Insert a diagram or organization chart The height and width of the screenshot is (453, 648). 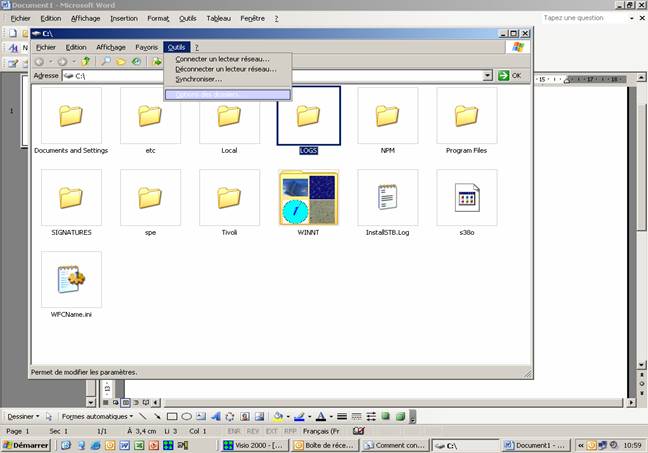pyautogui.click(x=230, y=417)
